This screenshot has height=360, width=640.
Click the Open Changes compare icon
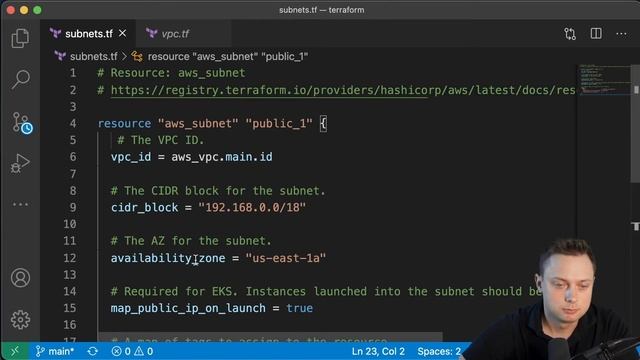click(x=570, y=34)
